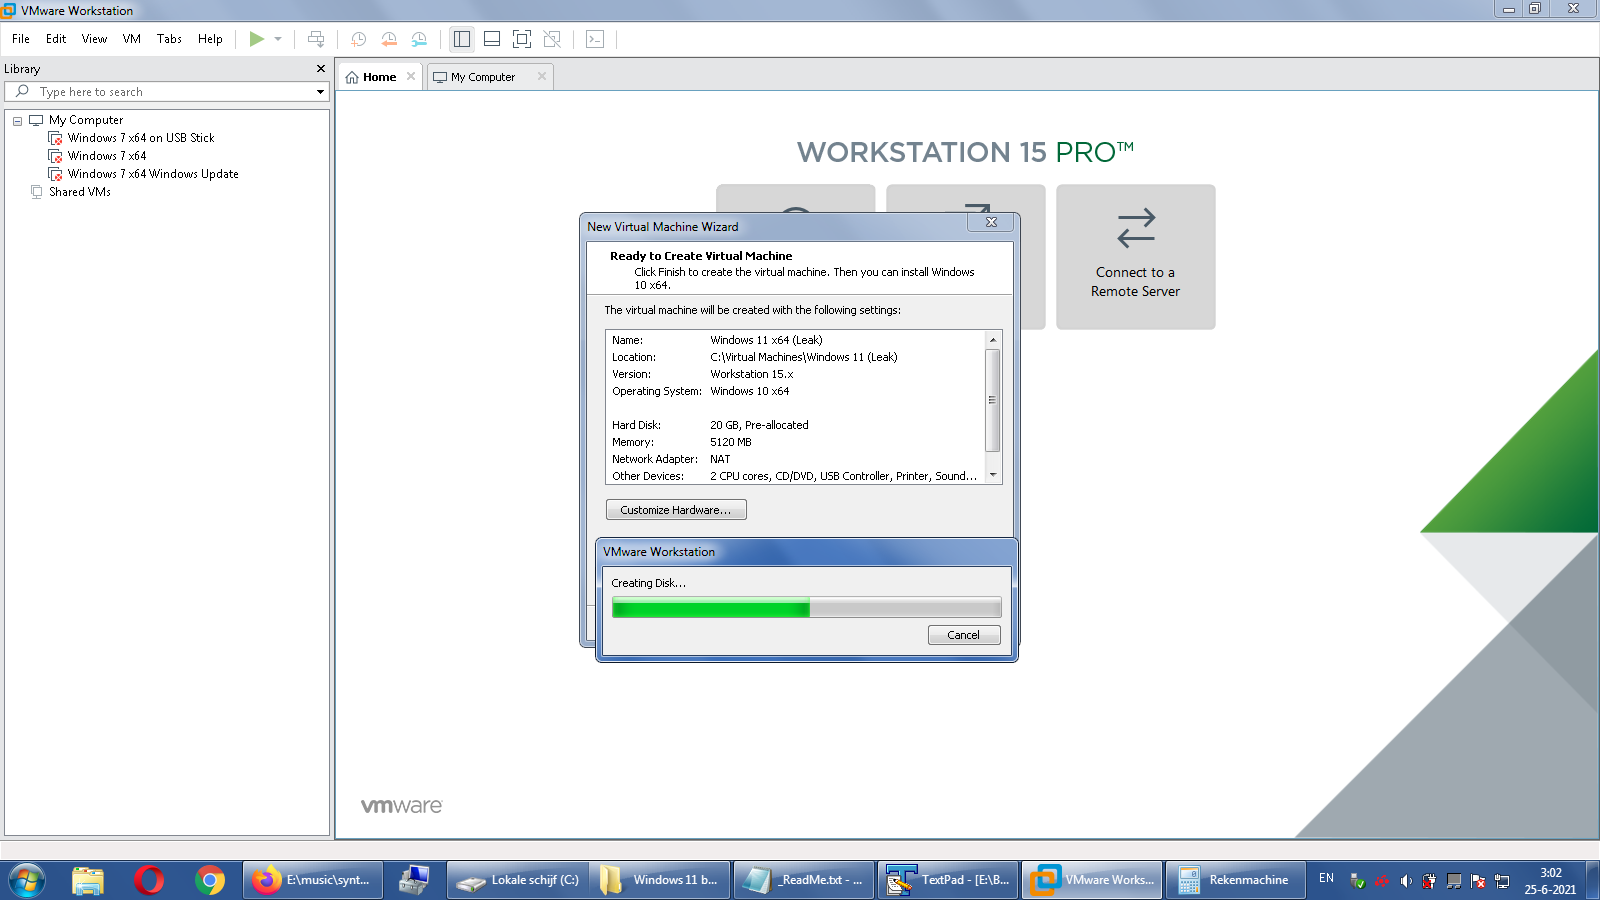Click the Send Ctrl+Alt+Del toolbar icon

(x=316, y=39)
